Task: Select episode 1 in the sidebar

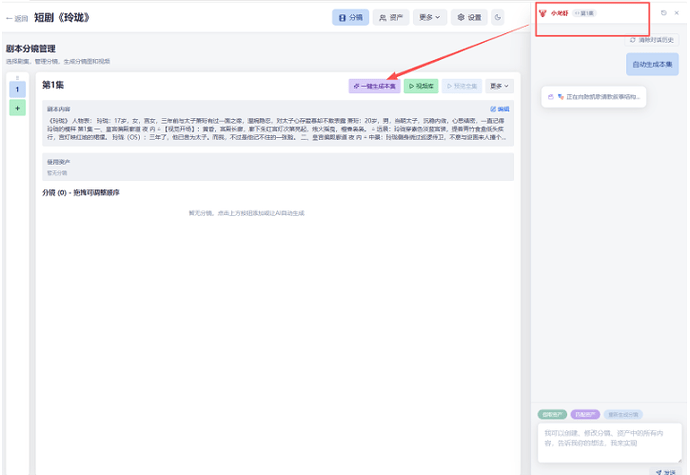Action: (17, 89)
